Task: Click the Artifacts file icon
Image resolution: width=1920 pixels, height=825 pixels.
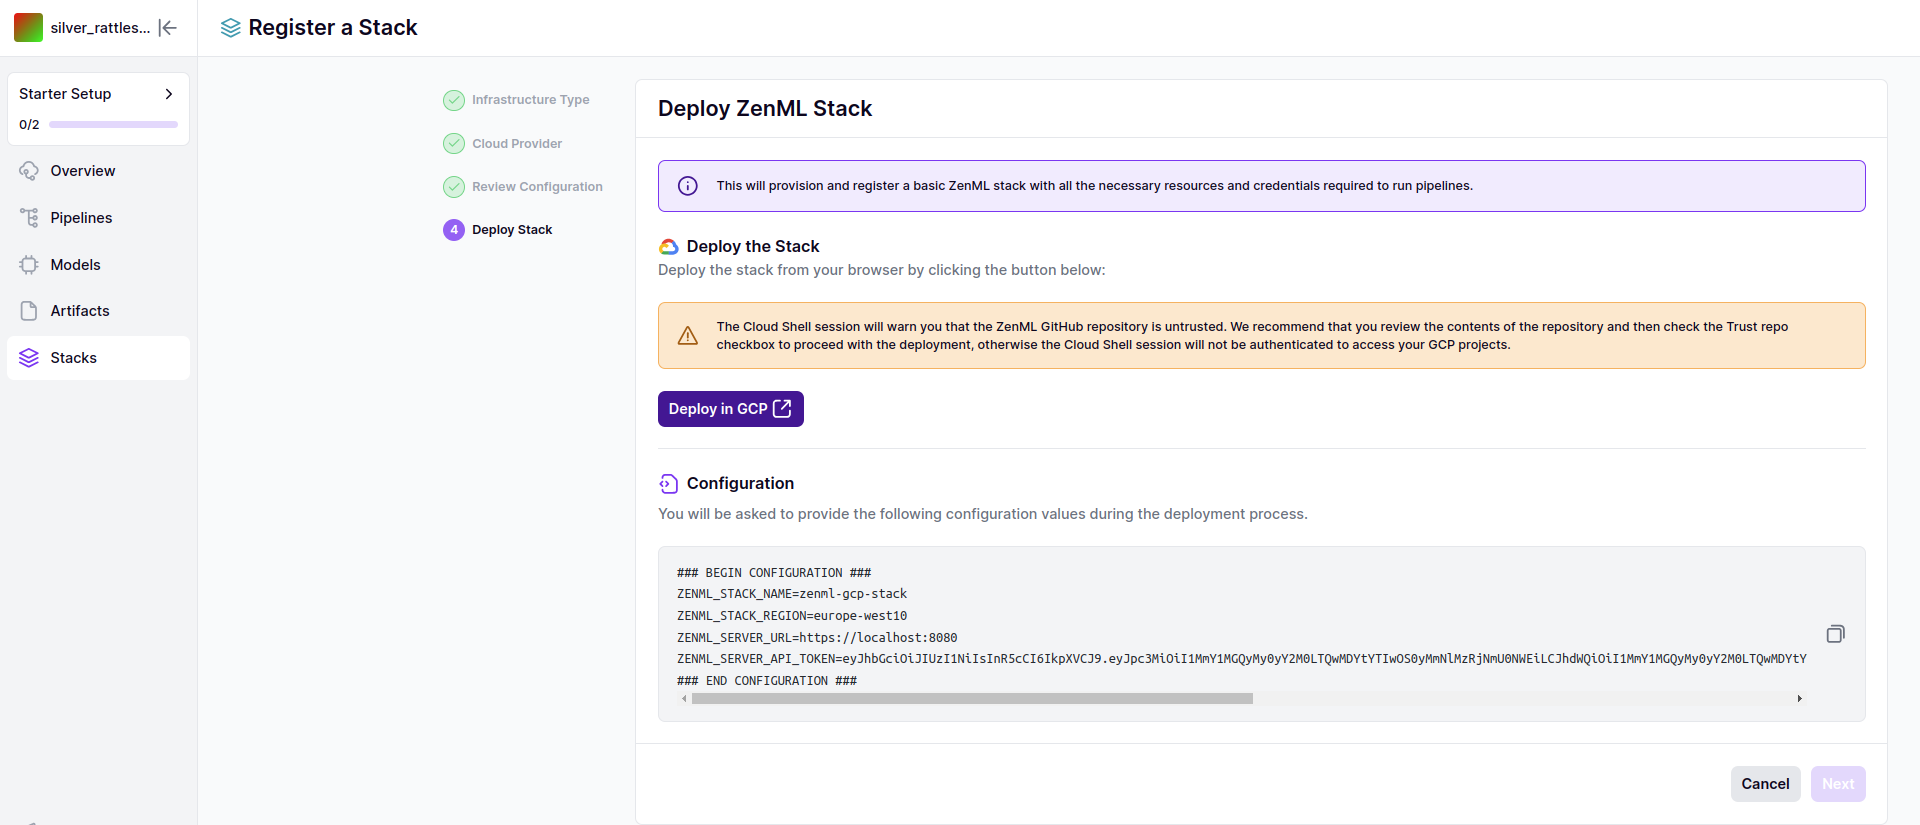Action: (x=29, y=311)
